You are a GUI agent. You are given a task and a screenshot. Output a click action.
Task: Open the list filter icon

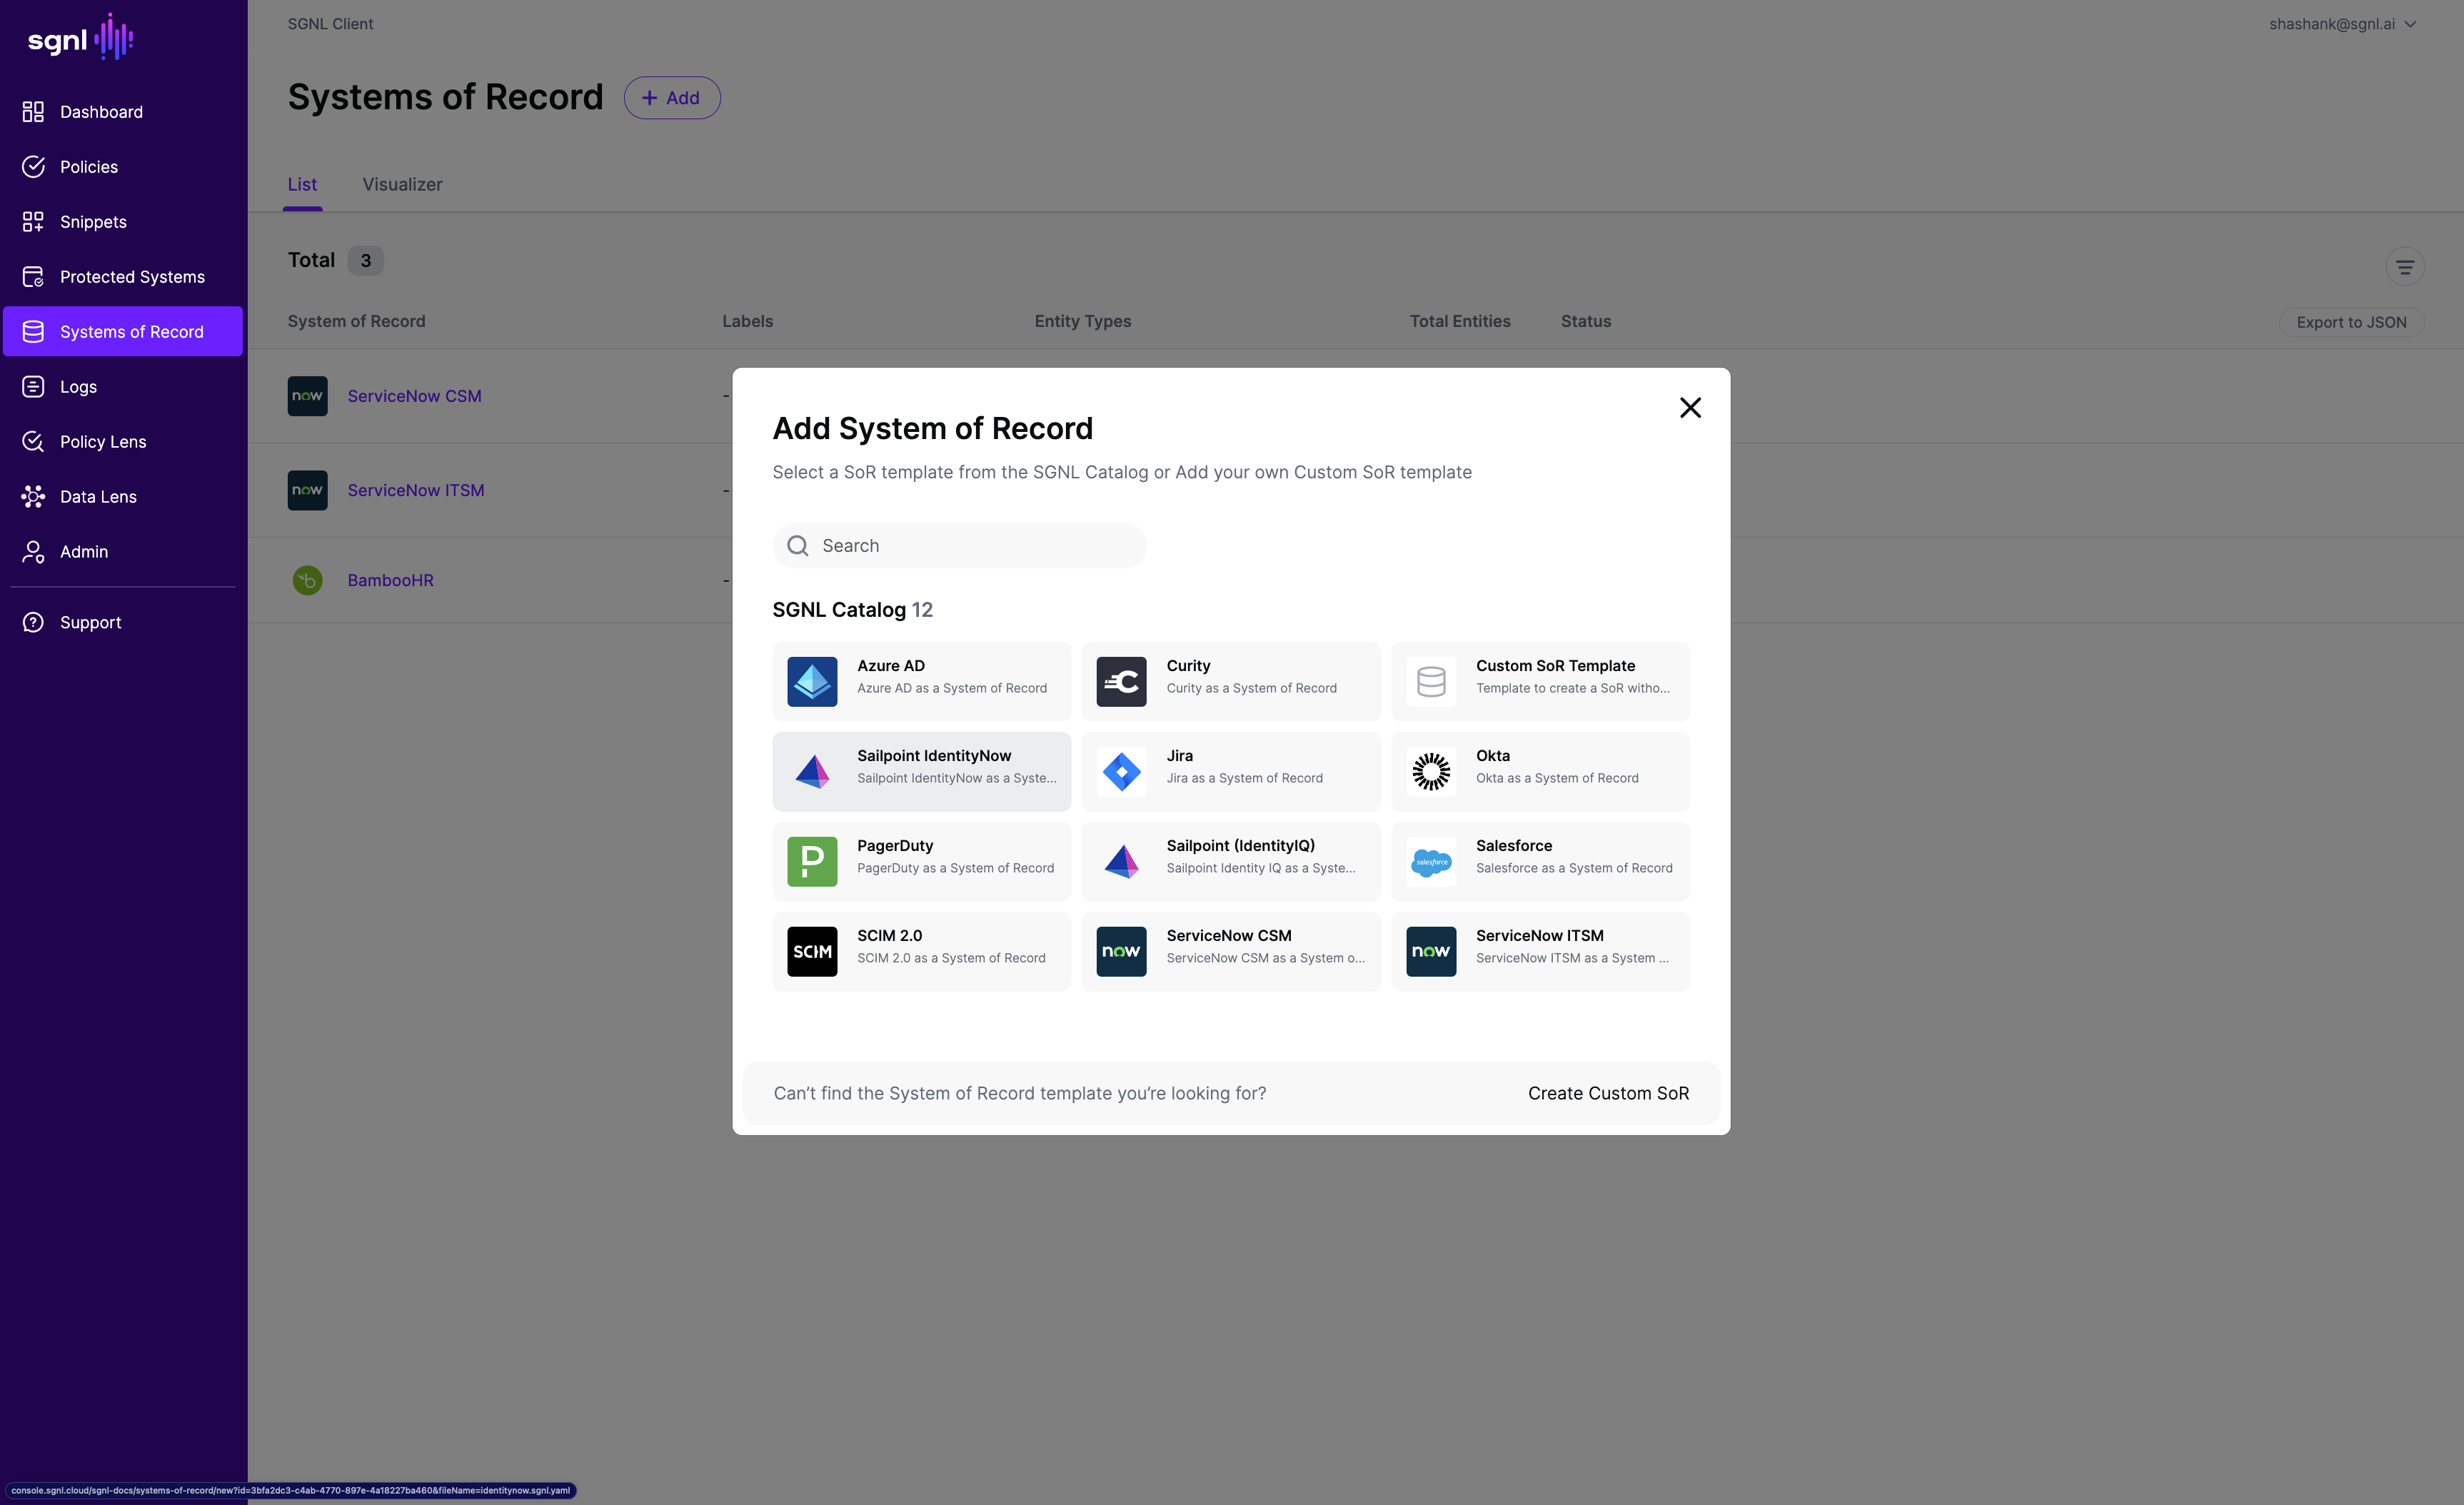(x=2405, y=267)
